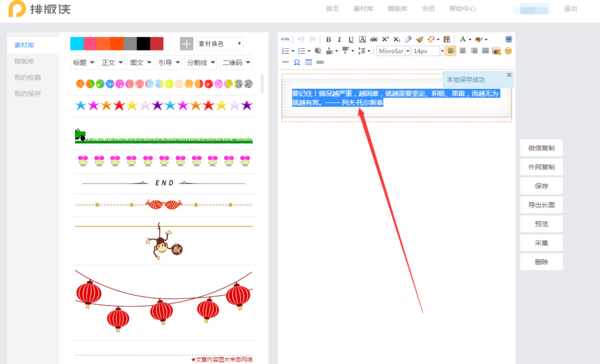The image size is (600, 364).
Task: Open 我的保存 sidebar tab
Action: [28, 93]
